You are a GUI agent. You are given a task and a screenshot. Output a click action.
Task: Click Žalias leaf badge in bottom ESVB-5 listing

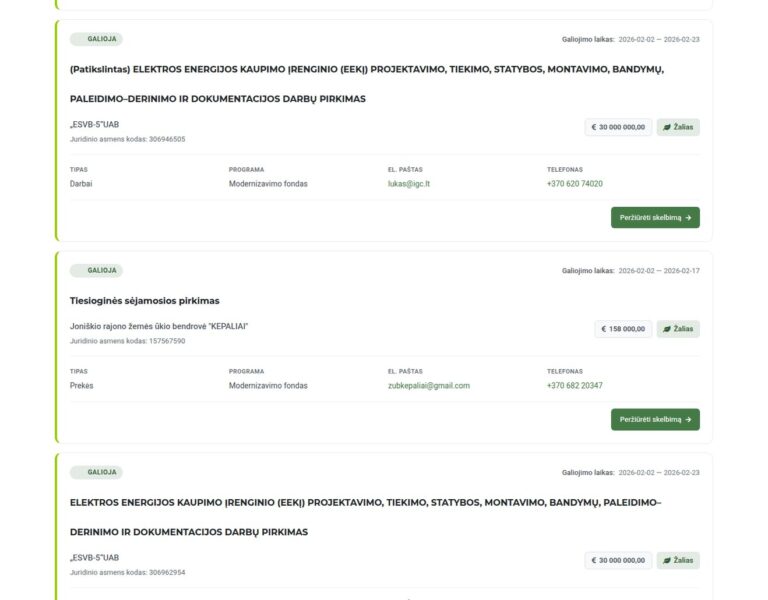click(x=678, y=560)
